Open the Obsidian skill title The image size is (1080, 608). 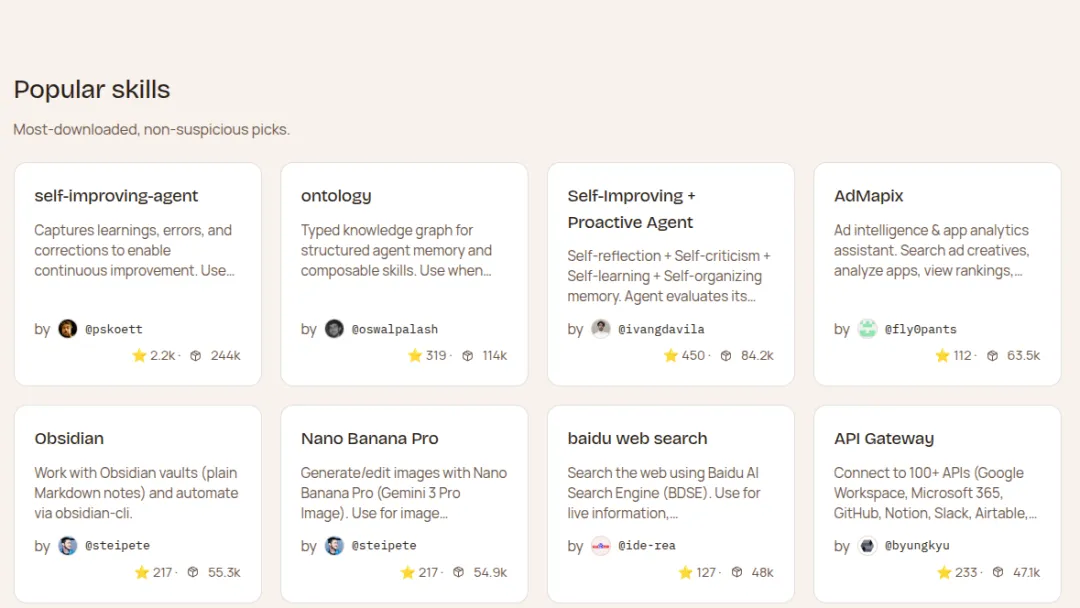[x=69, y=439]
